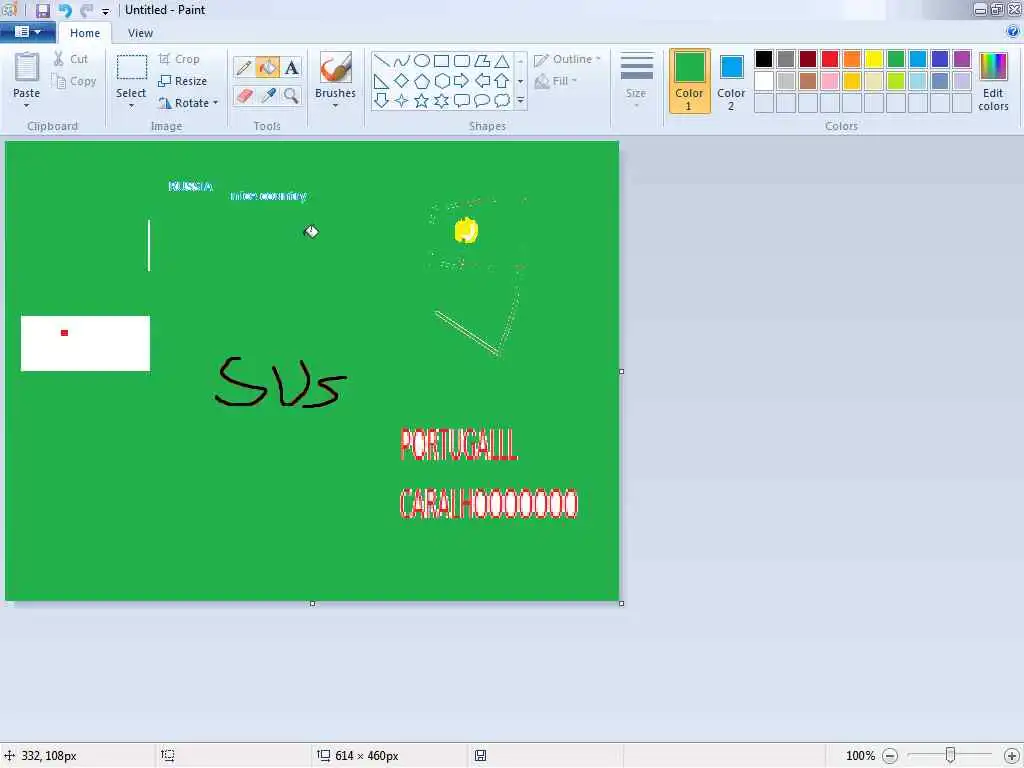Open the Rotate dropdown menu

[216, 103]
